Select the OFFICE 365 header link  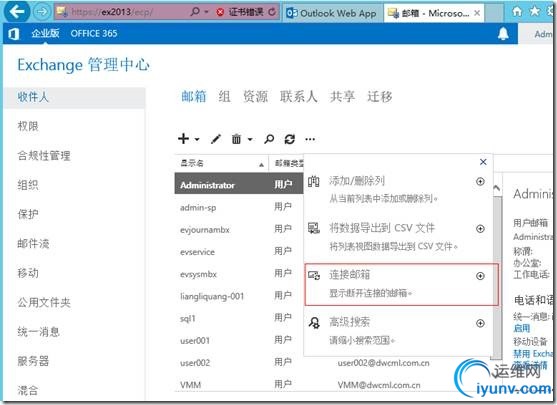click(94, 34)
